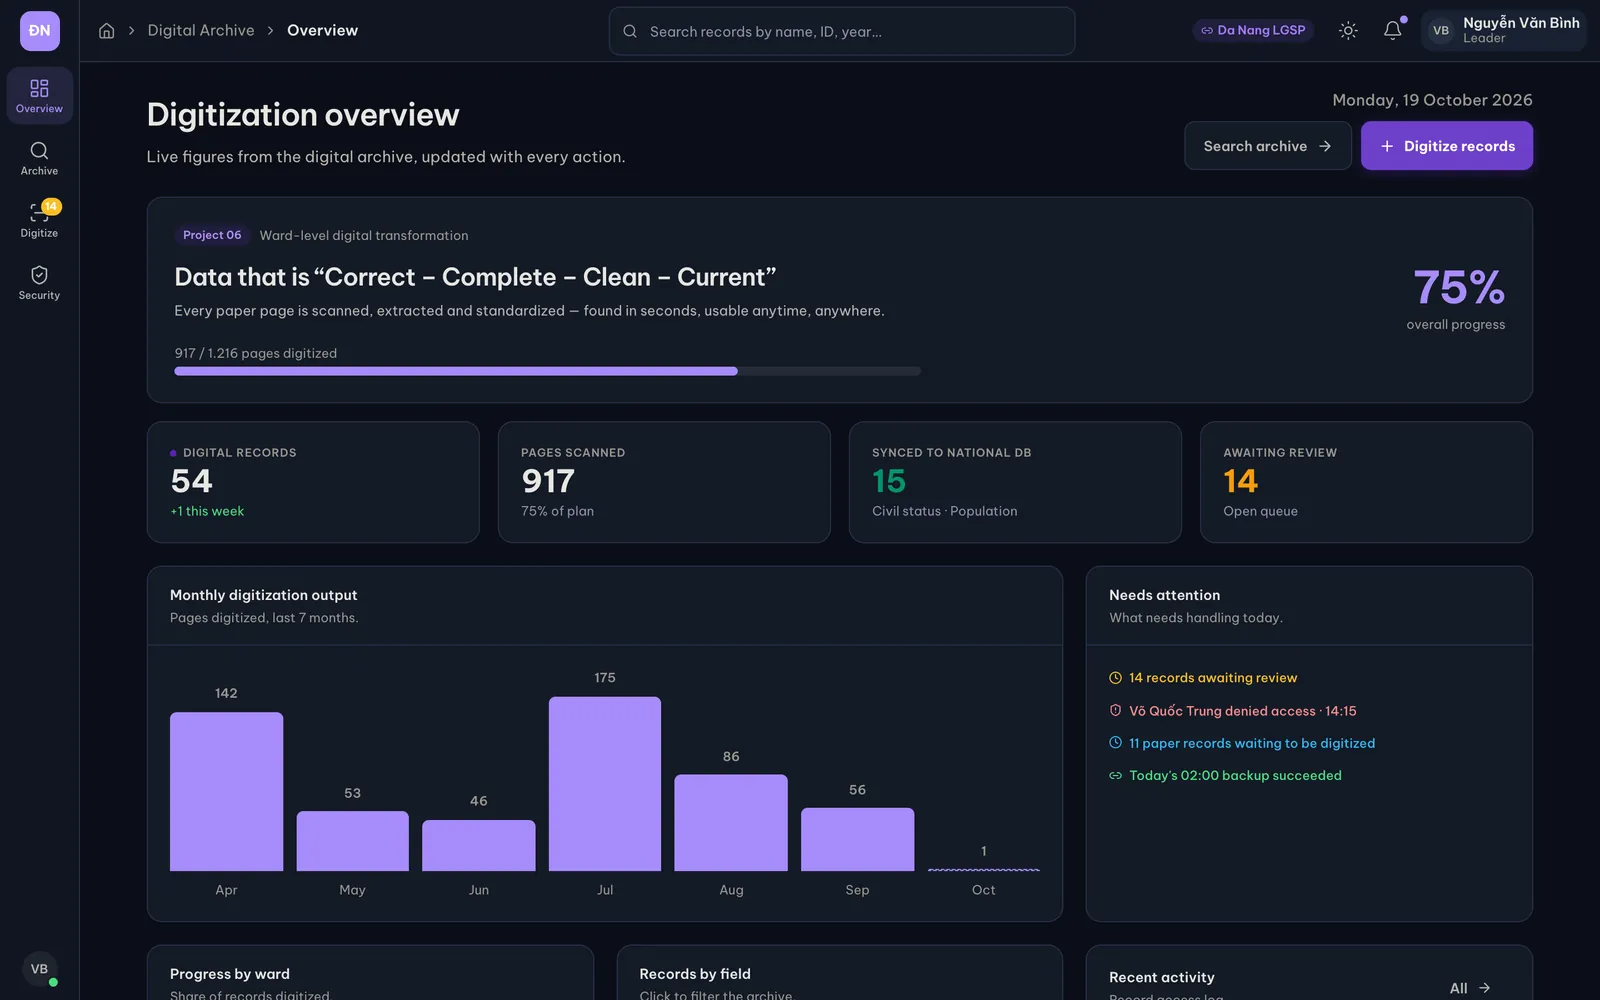
Task: Open the Security sidebar section
Action: (x=40, y=282)
